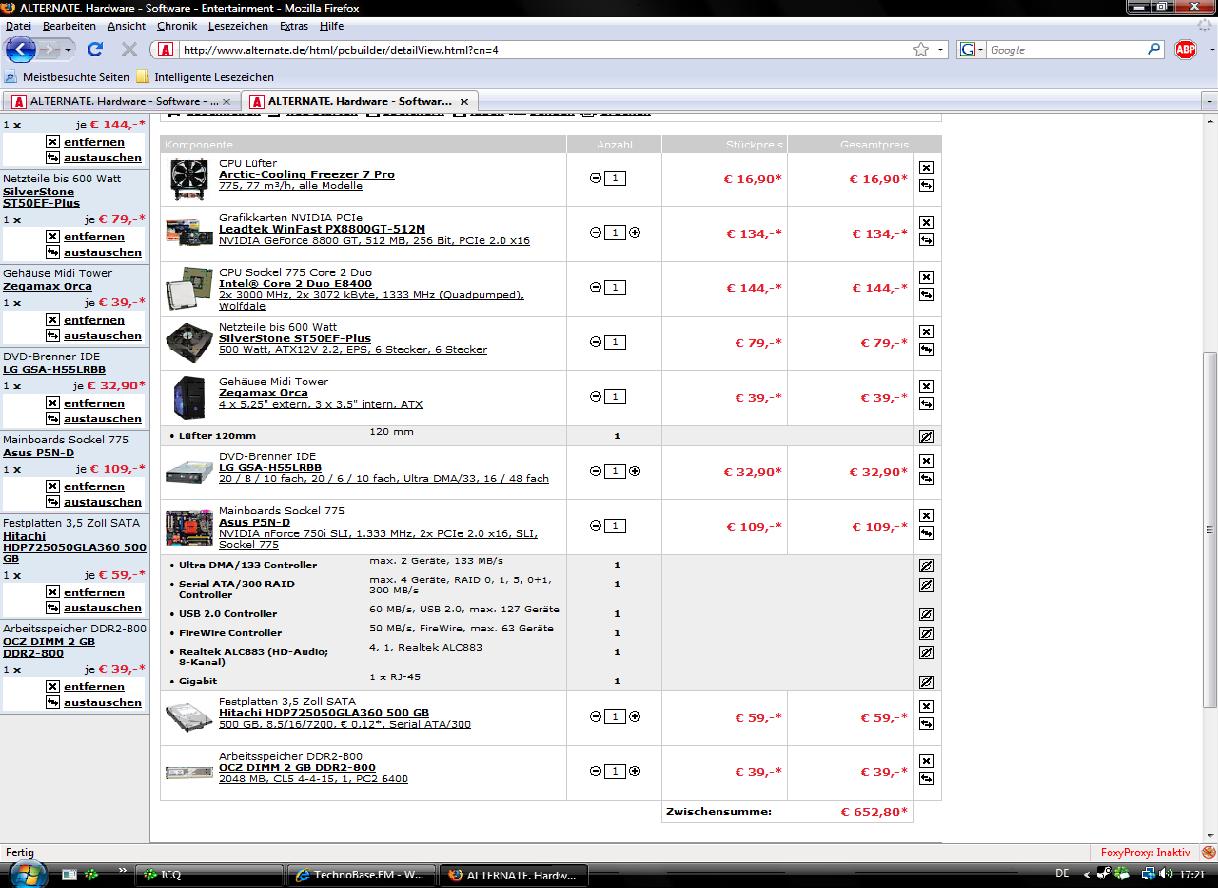The height and width of the screenshot is (888, 1218).
Task: Open the Meistbesuchte Seiten bookmark
Action: [66, 76]
